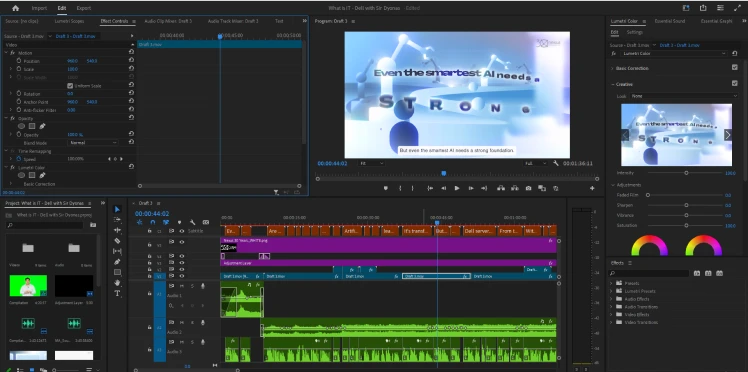The width and height of the screenshot is (748, 372).
Task: Reset the Position parameter
Action: coord(131,61)
